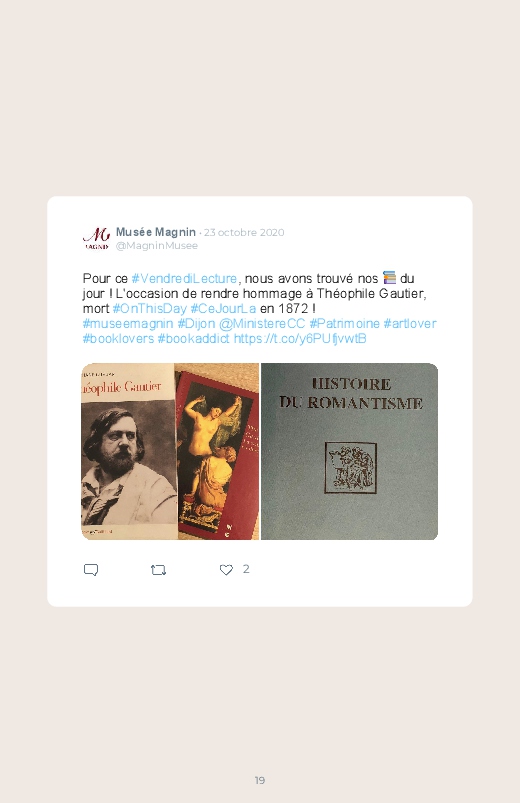Open the #Dijon hashtag

click(x=196, y=324)
